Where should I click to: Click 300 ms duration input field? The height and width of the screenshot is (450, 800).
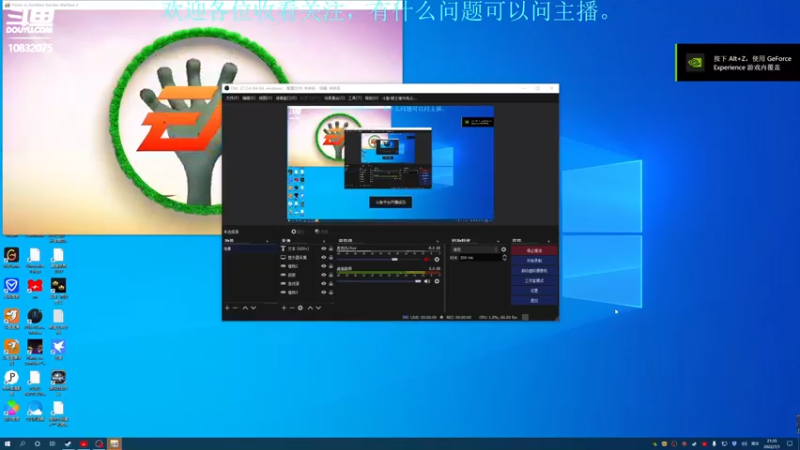click(x=480, y=258)
